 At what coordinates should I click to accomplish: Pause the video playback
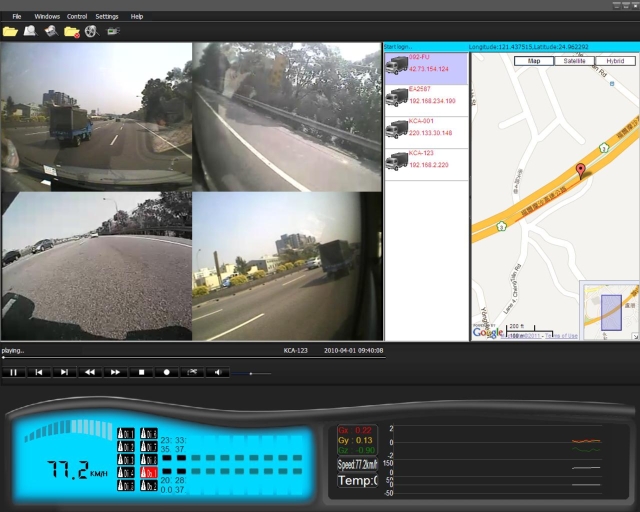point(14,372)
